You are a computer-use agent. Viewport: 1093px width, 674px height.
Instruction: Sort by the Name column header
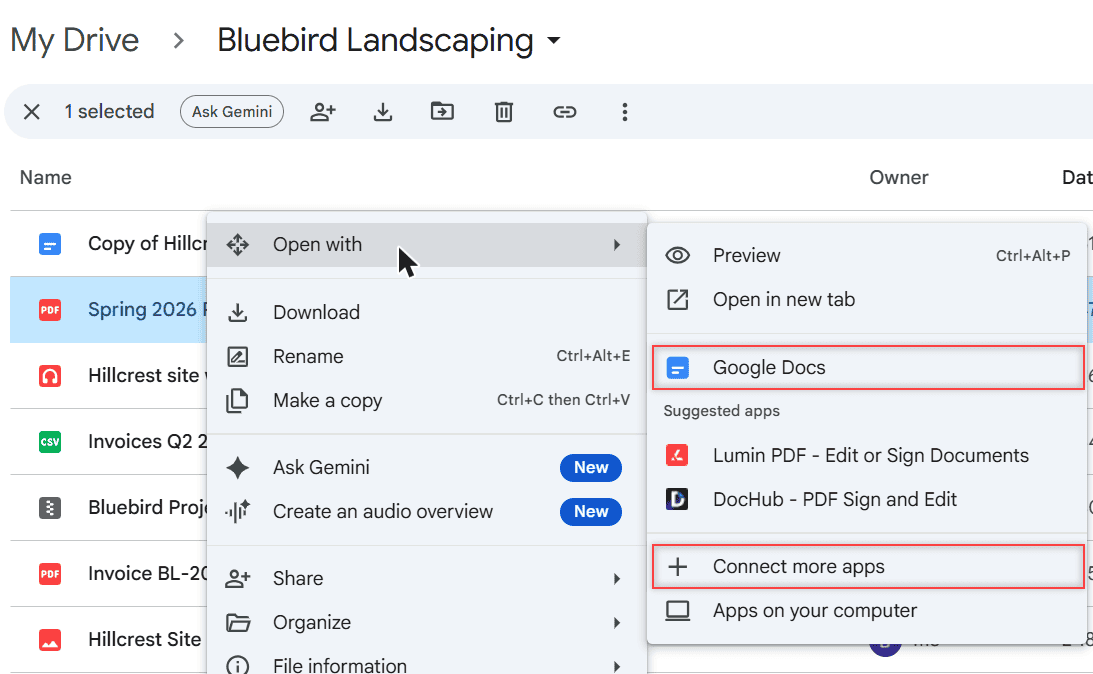(x=45, y=177)
